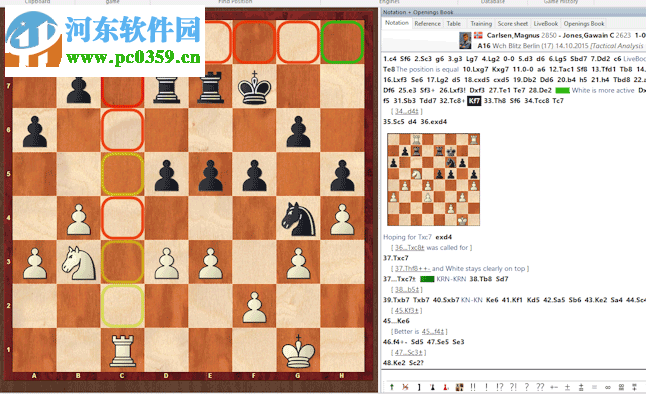Click the white slightly better evaluation icon
This screenshot has height=394, width=646.
[581, 387]
